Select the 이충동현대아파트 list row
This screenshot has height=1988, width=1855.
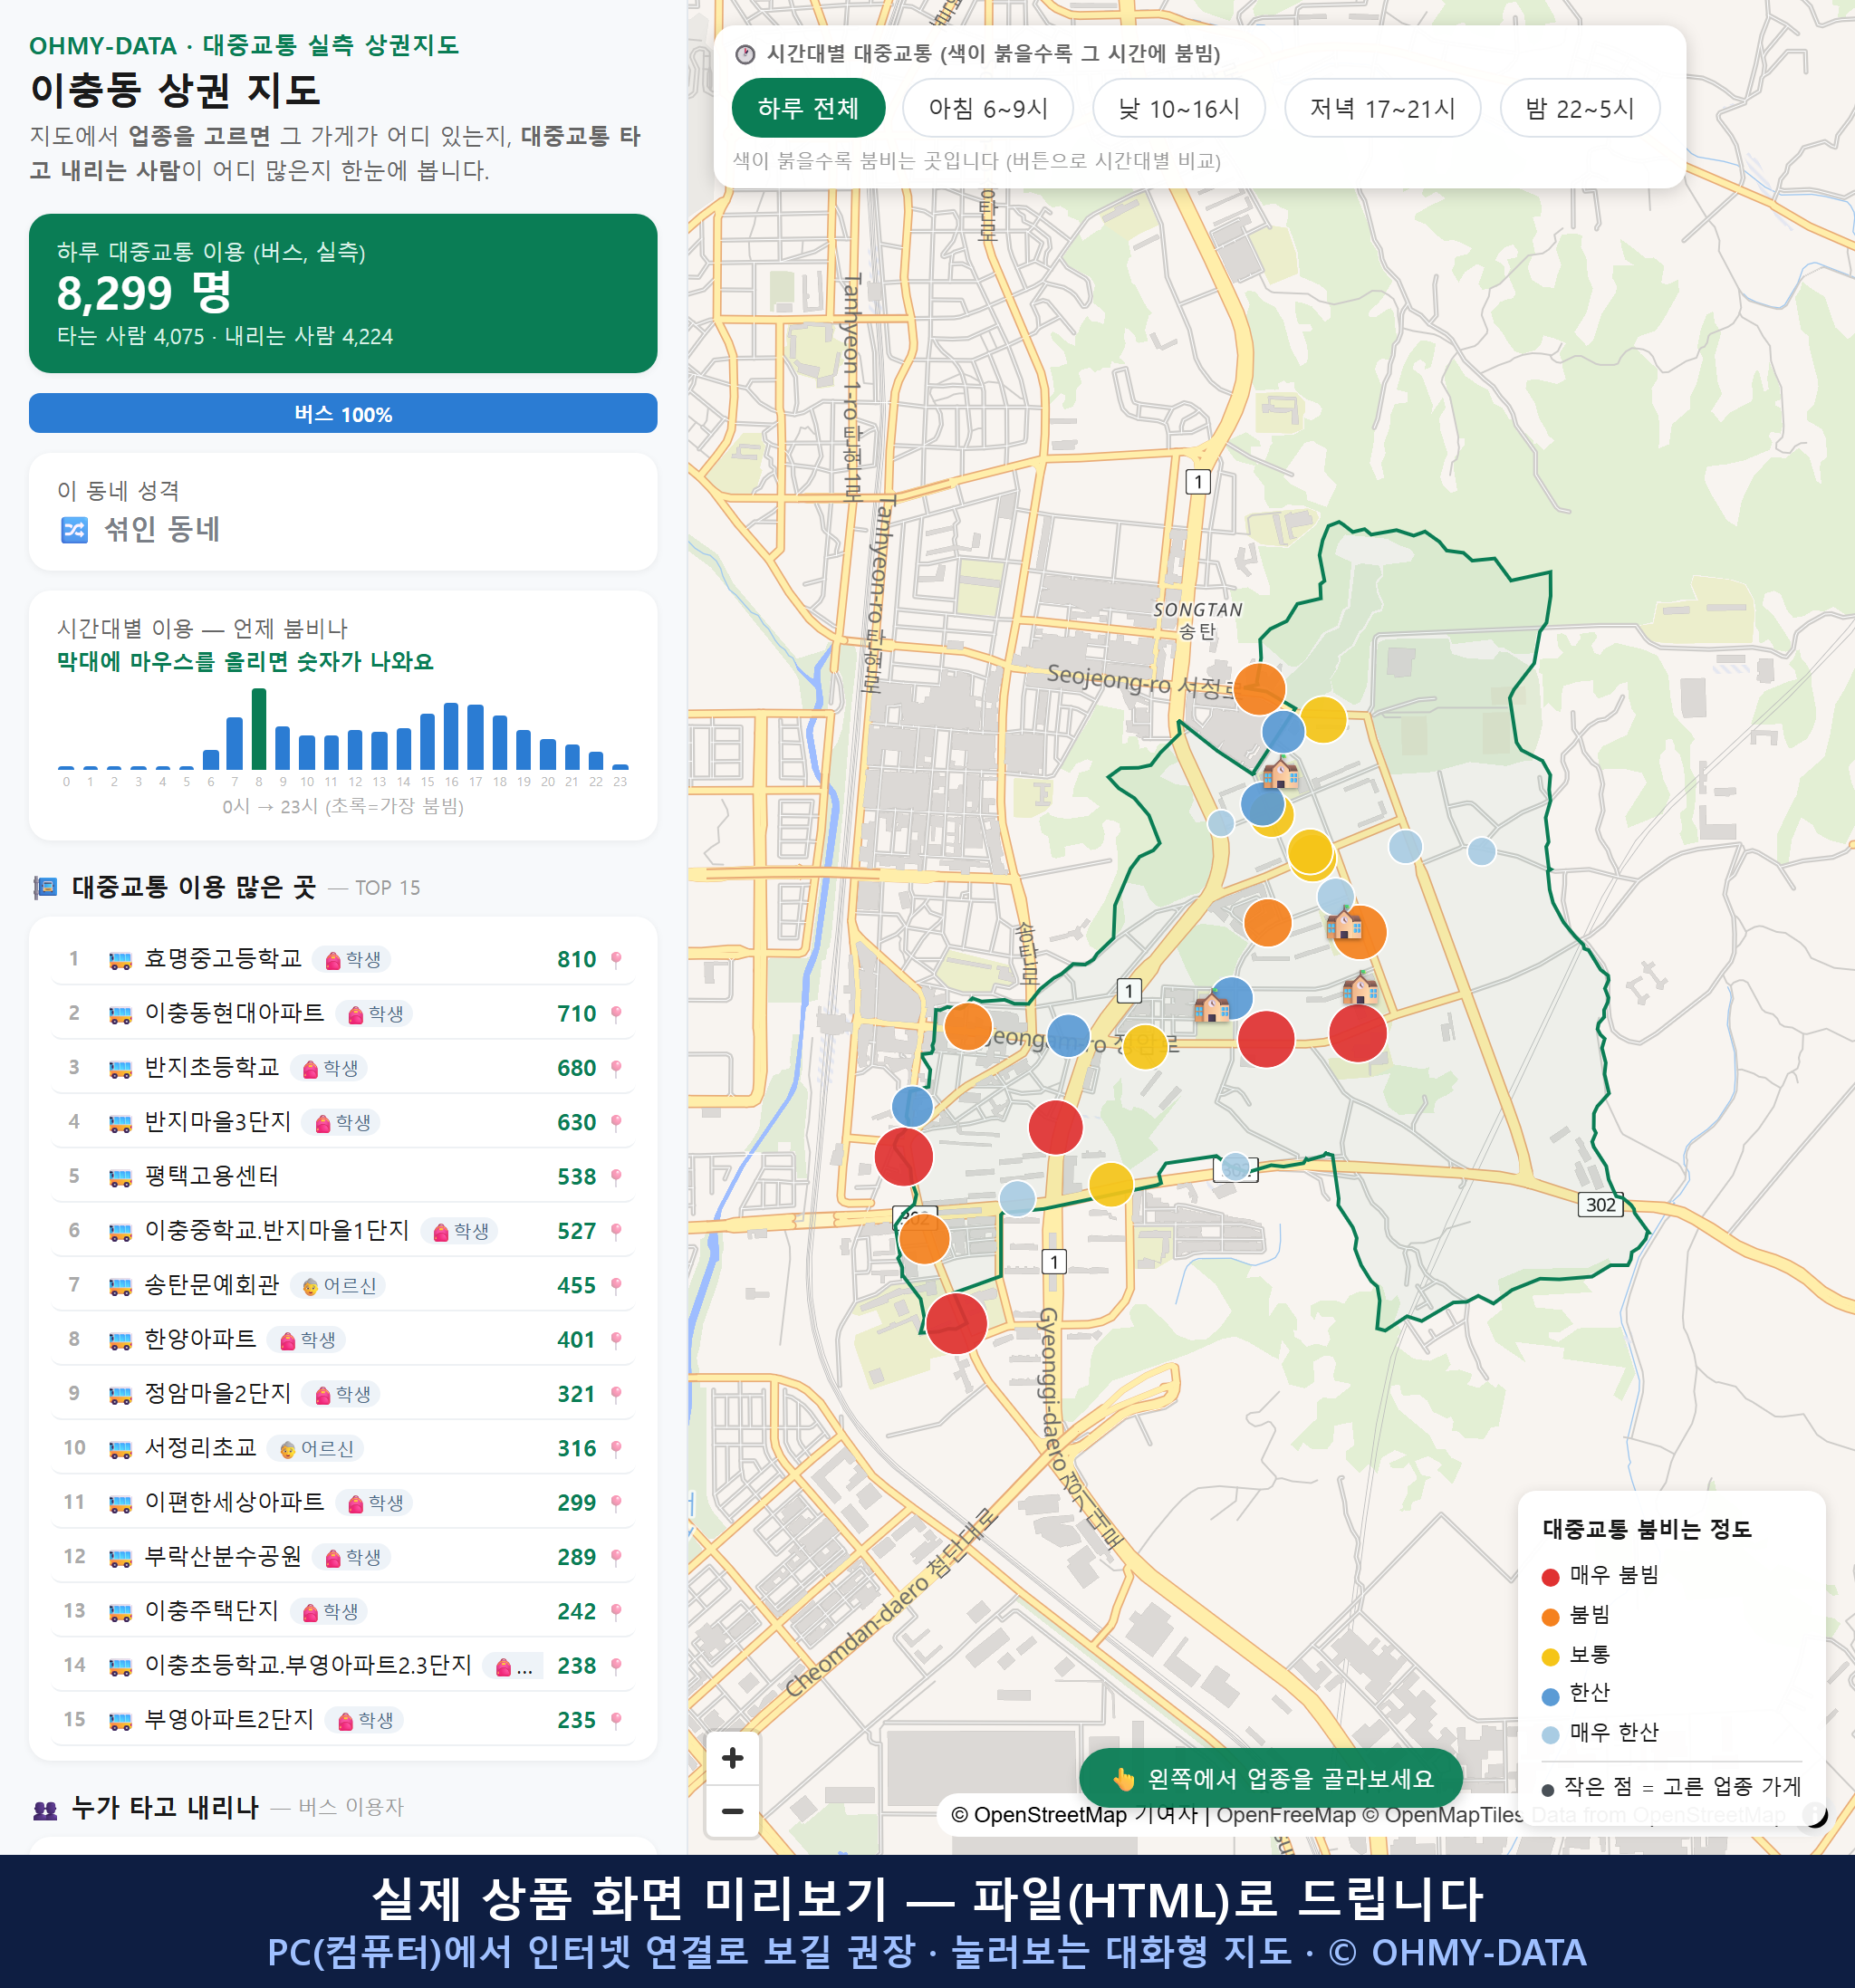pyautogui.click(x=343, y=1013)
